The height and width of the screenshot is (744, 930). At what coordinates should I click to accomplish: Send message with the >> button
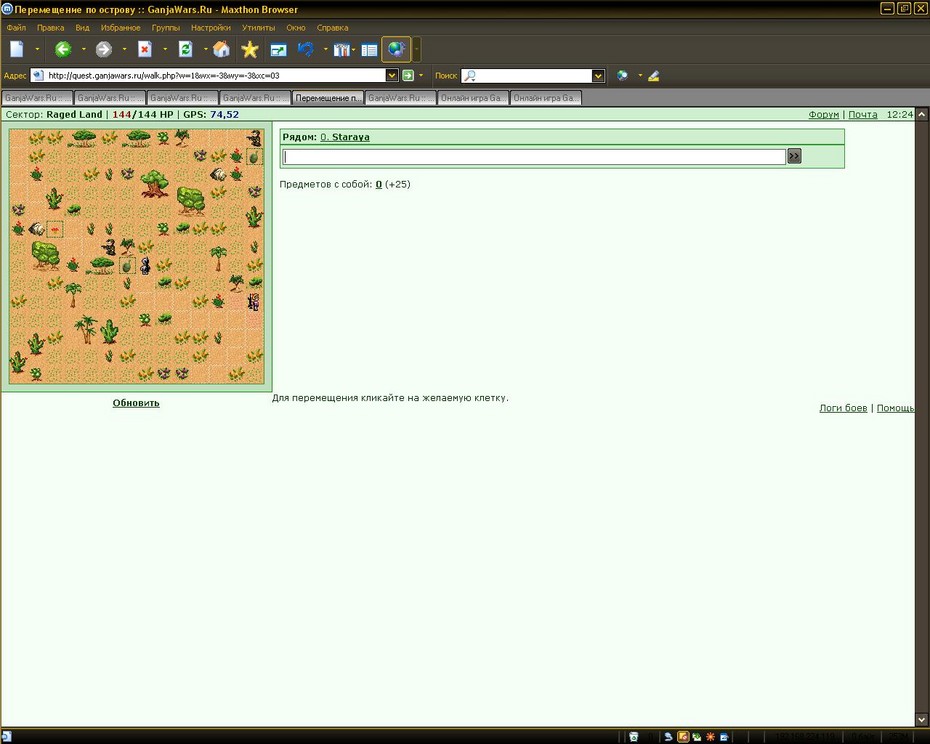(794, 157)
